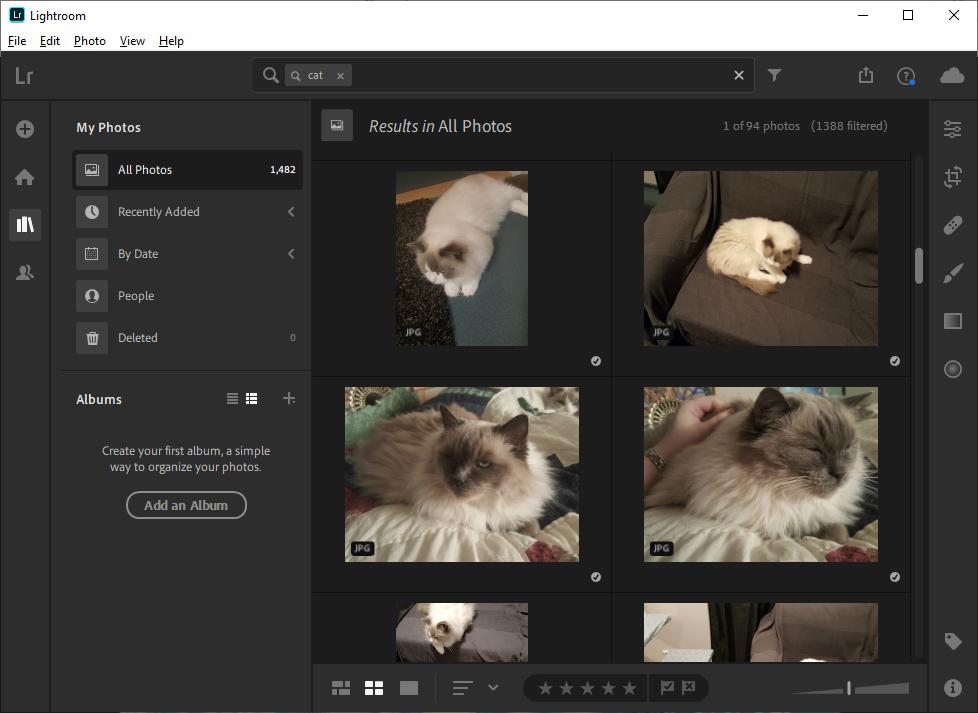
Task: Go to Home via house icon
Action: point(25,177)
